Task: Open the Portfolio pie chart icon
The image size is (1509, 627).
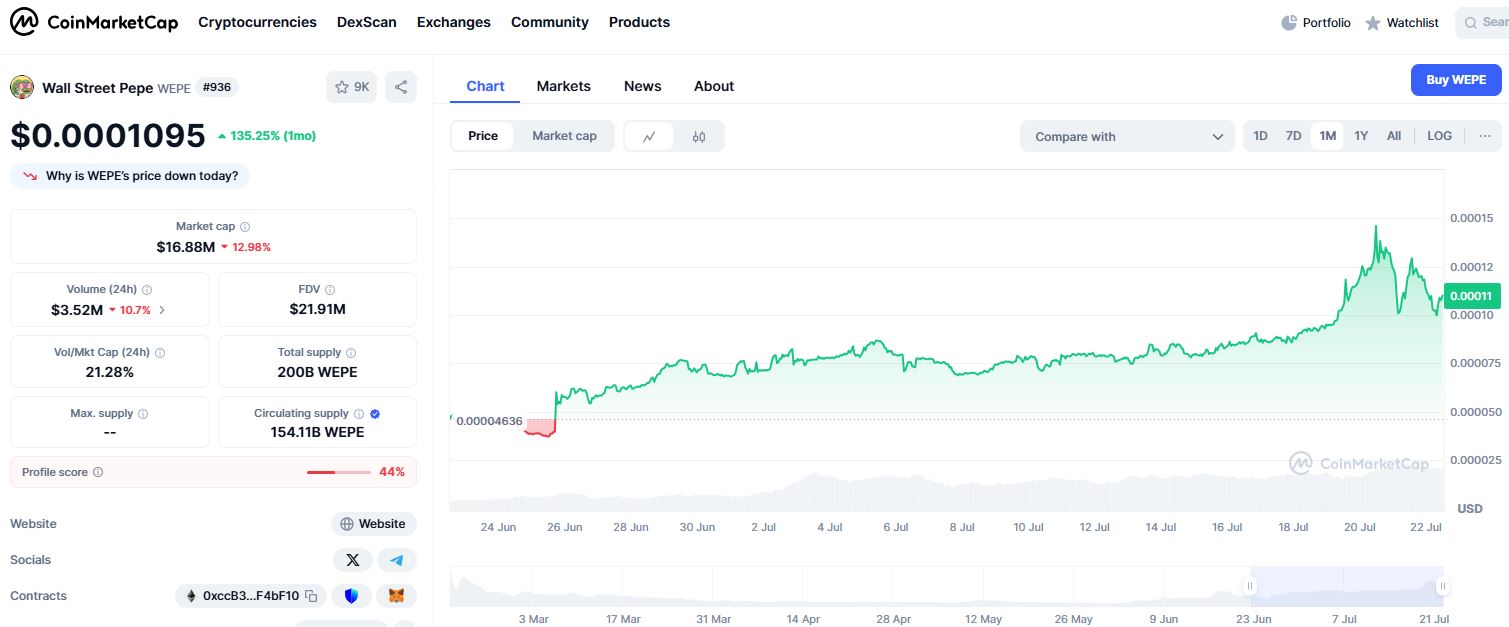Action: pyautogui.click(x=1289, y=22)
